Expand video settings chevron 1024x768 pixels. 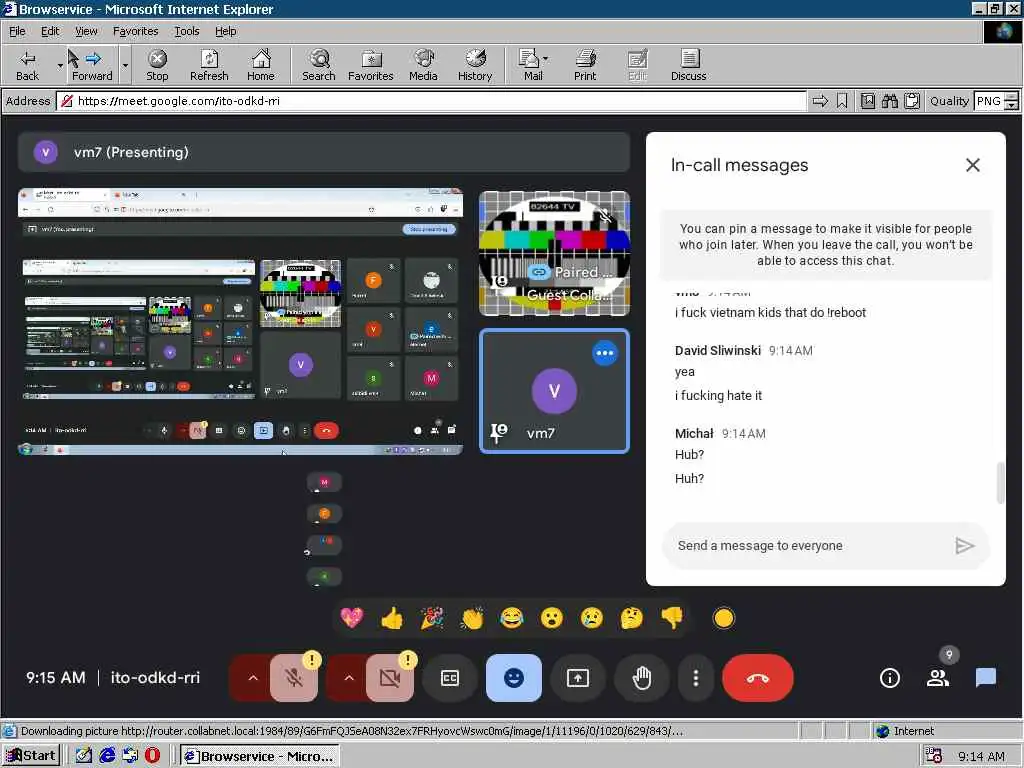349,678
